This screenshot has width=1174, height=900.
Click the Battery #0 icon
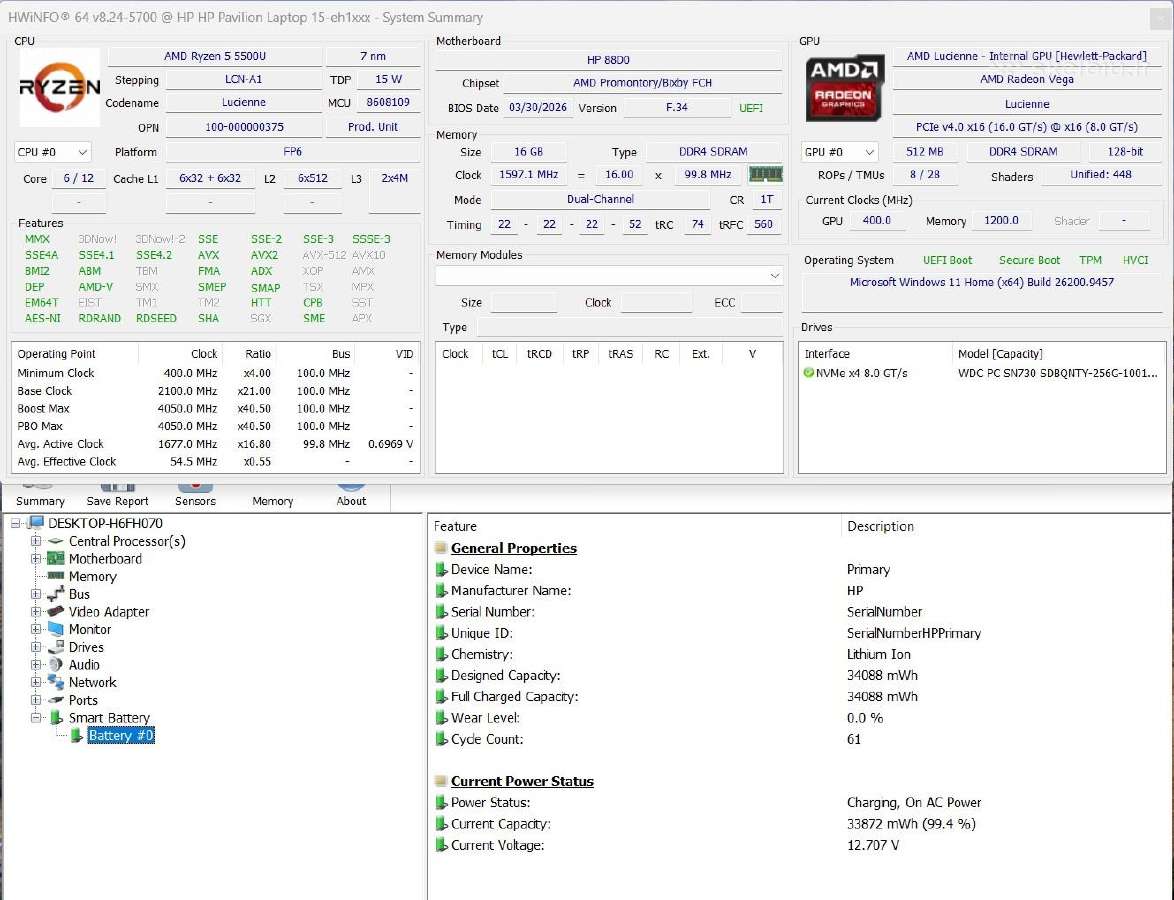pos(76,735)
